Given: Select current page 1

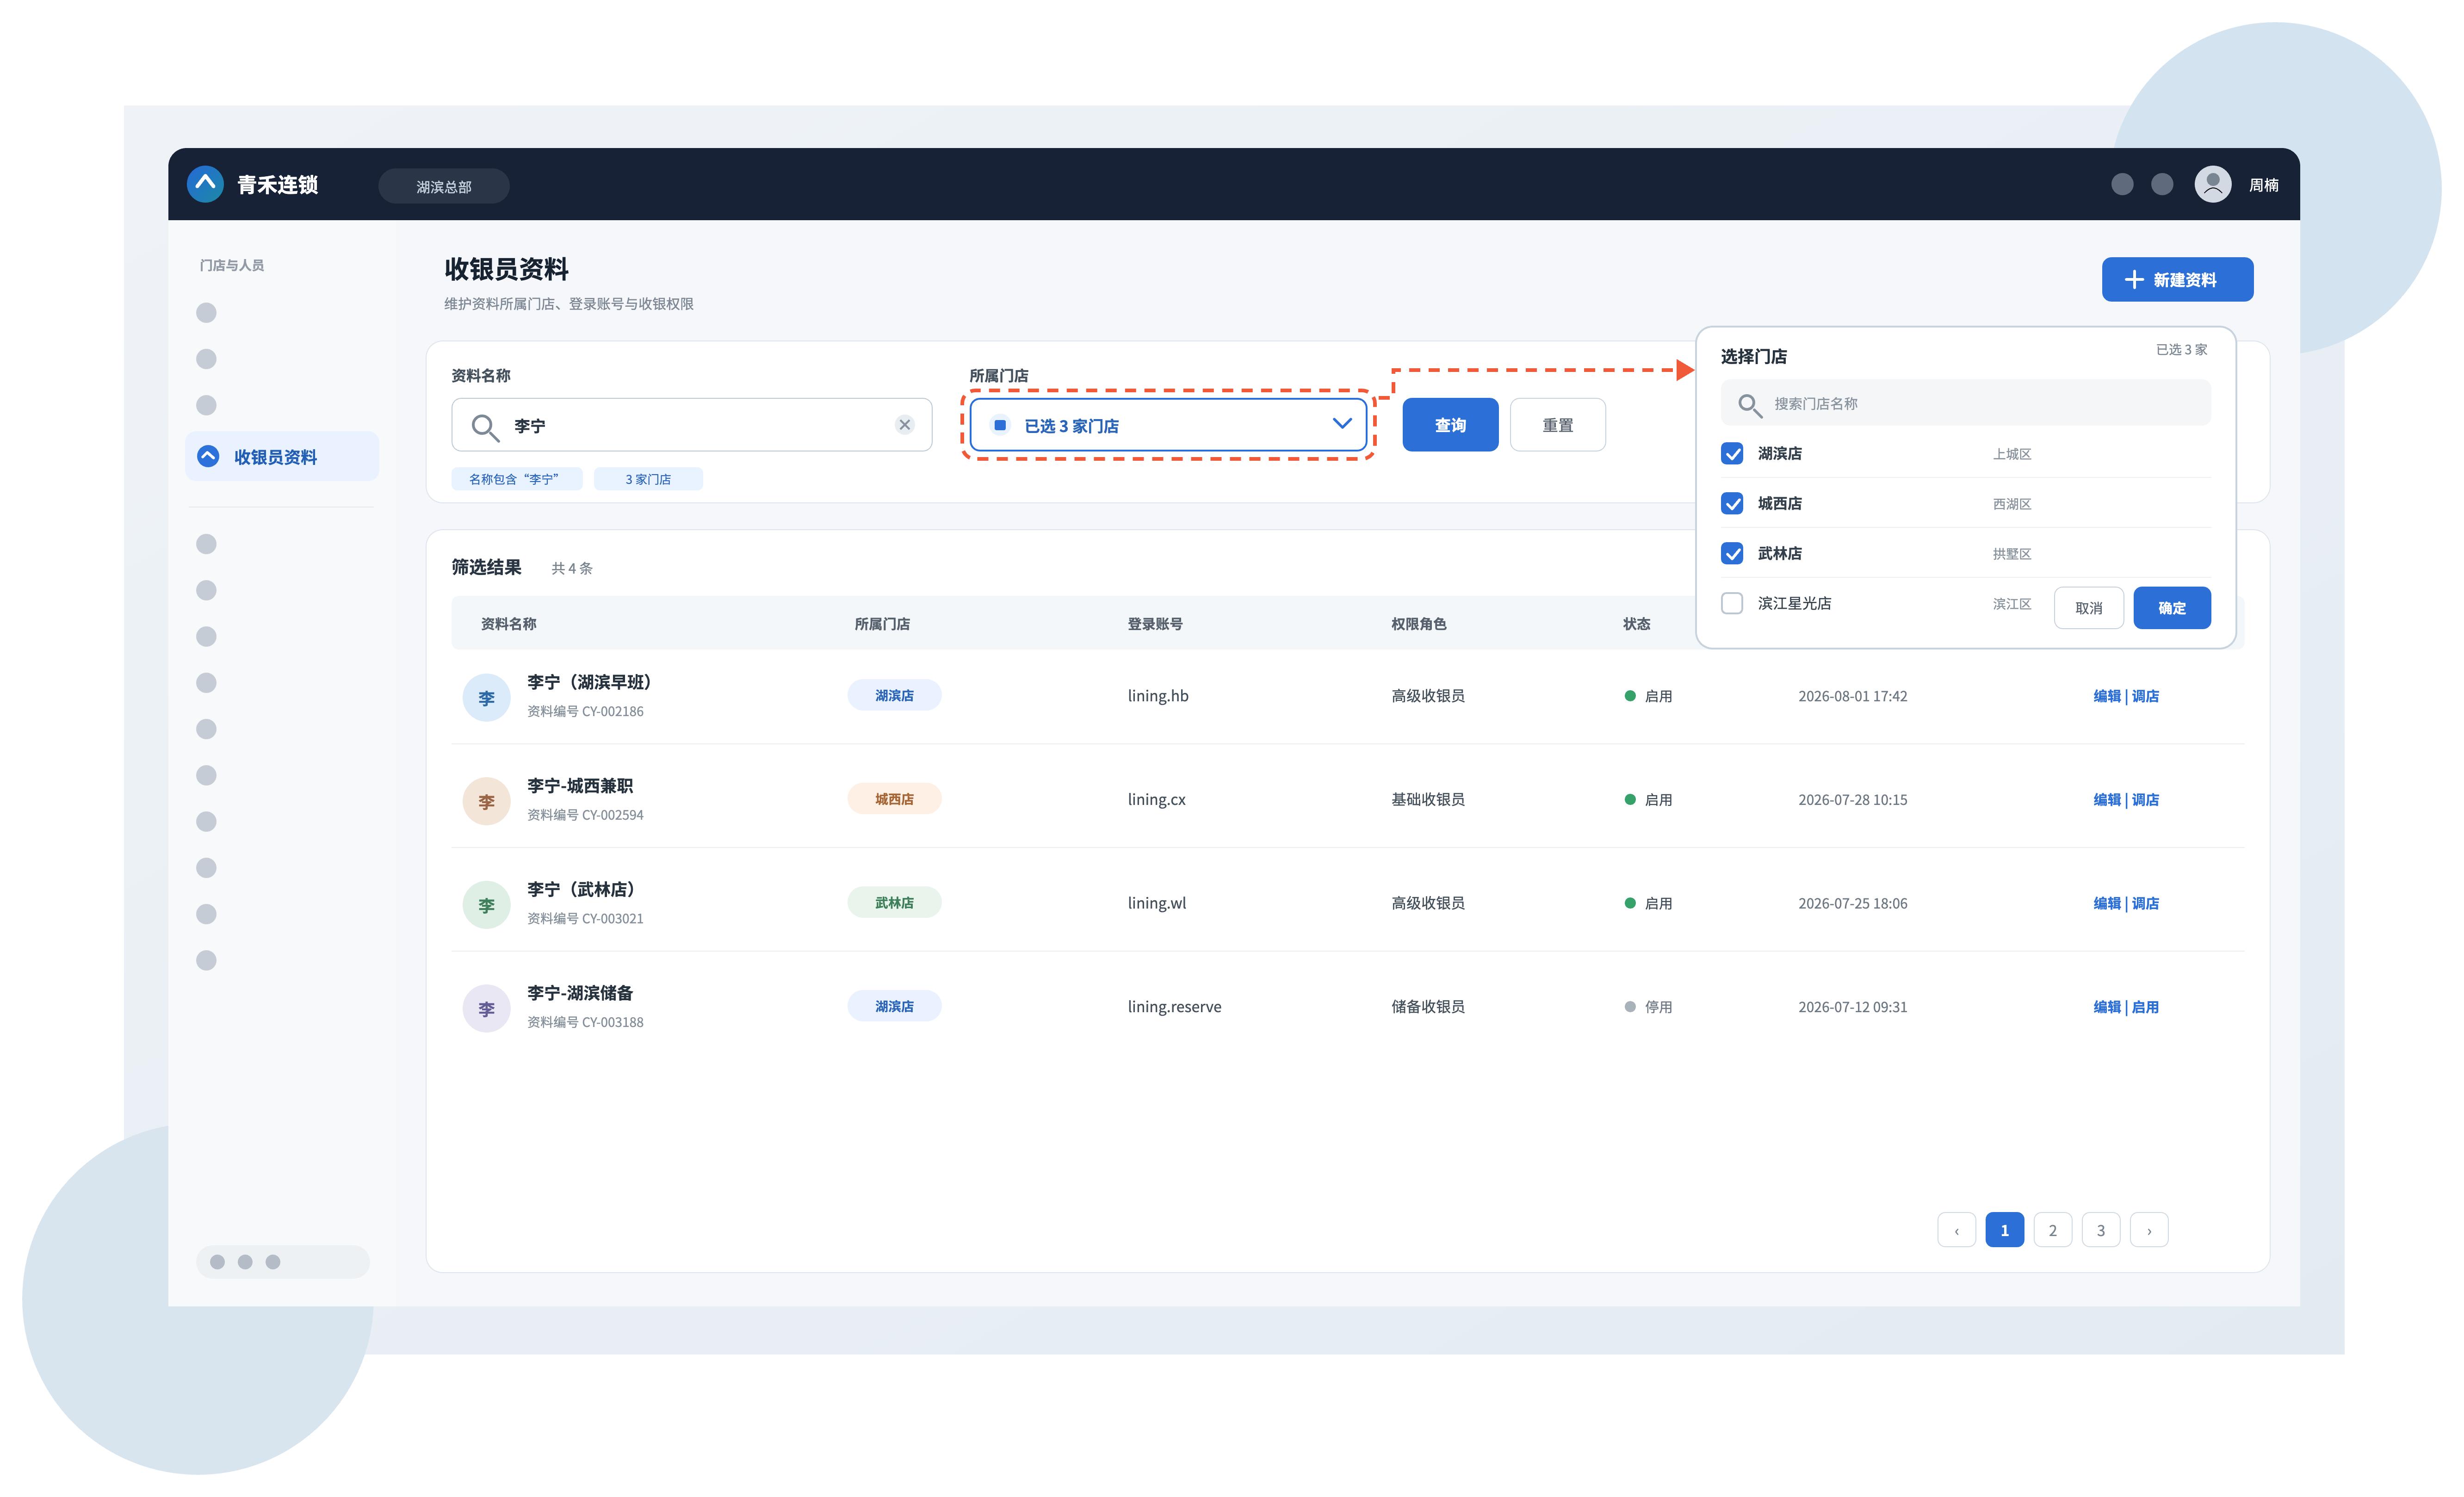Looking at the screenshot, I should (2004, 1230).
